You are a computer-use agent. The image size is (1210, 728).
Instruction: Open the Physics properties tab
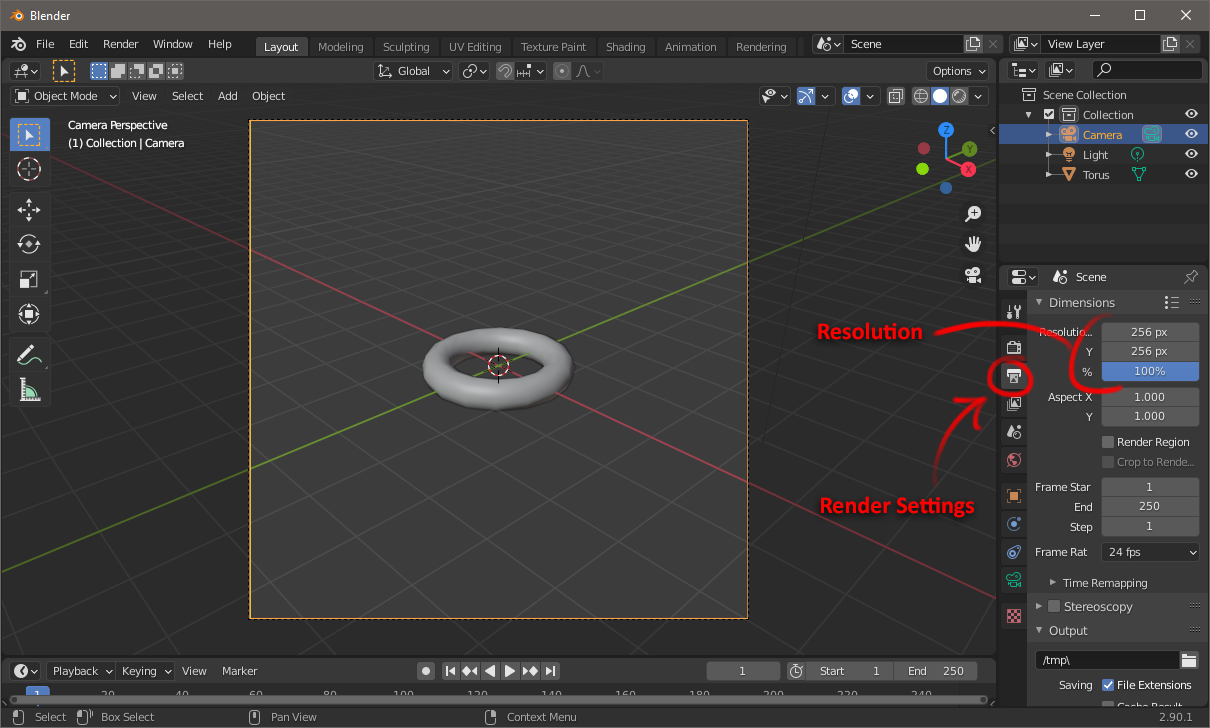coord(1014,524)
